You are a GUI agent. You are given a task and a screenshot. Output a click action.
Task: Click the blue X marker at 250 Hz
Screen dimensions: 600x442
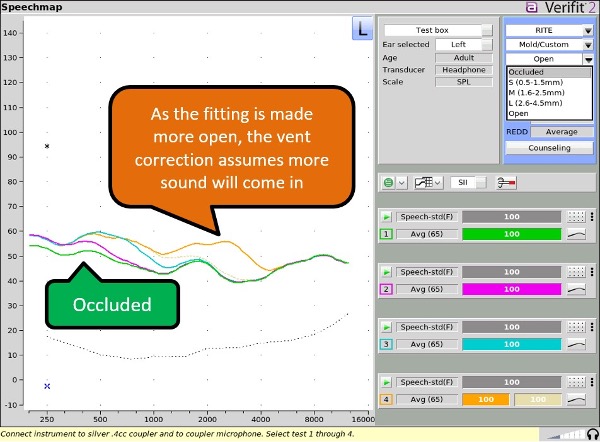(47, 387)
